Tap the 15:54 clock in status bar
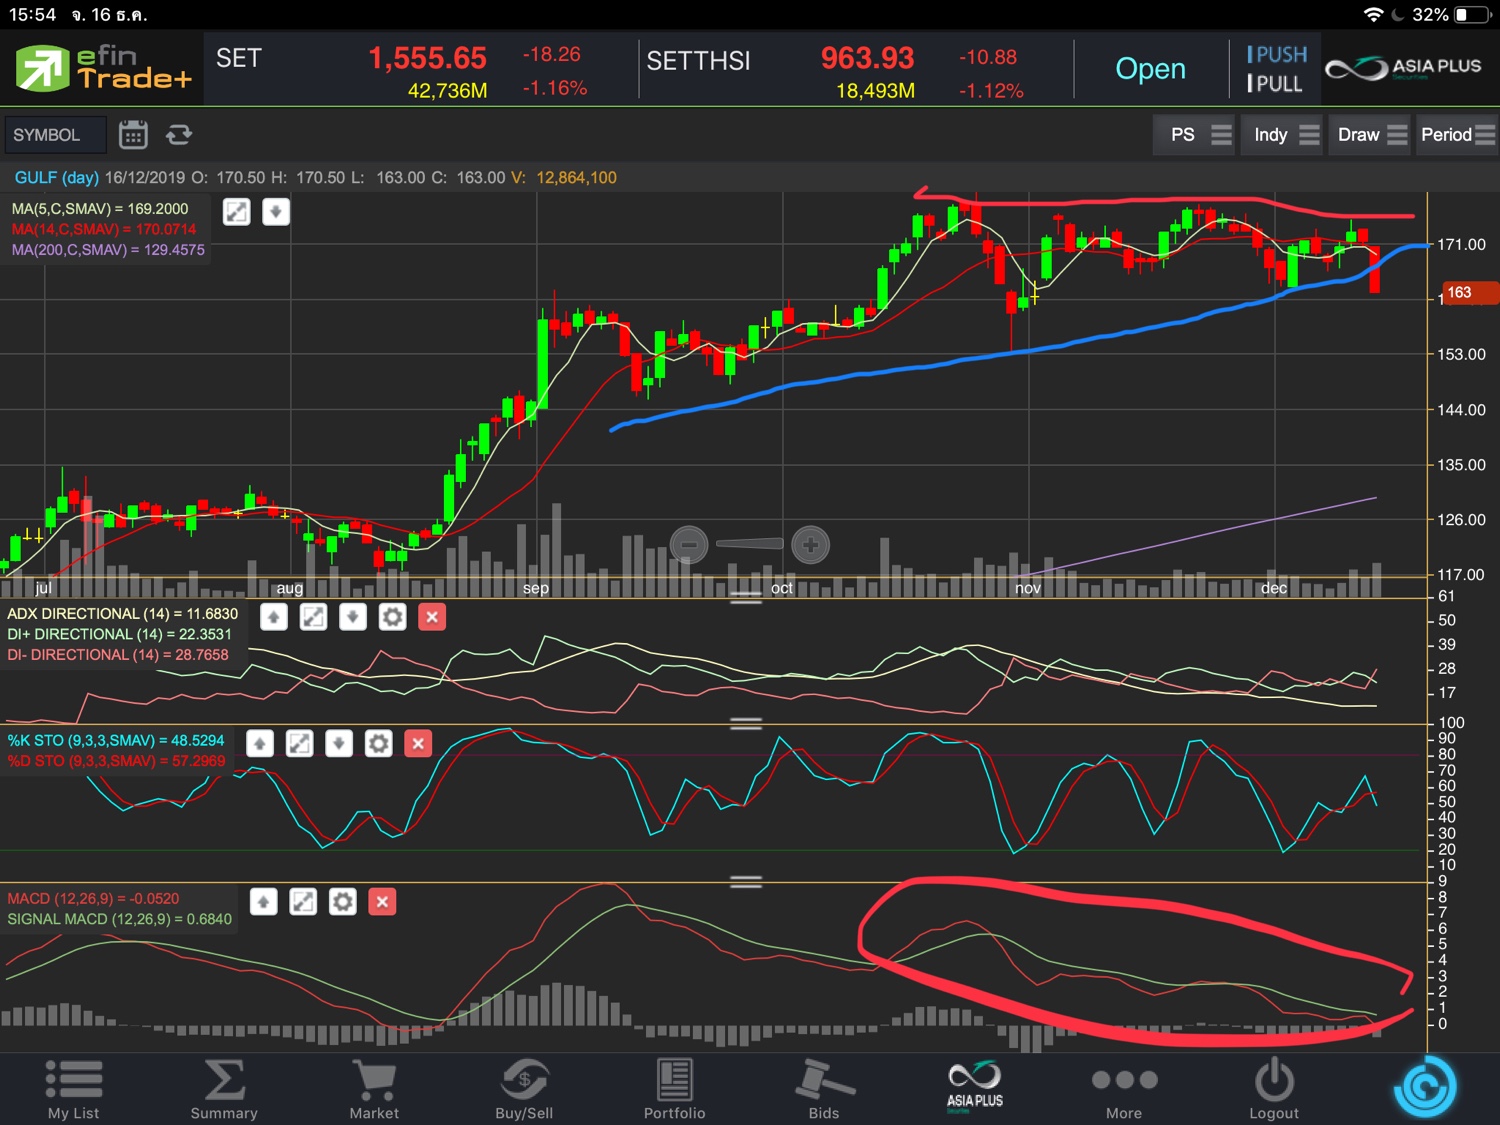The height and width of the screenshot is (1125, 1500). click(33, 15)
